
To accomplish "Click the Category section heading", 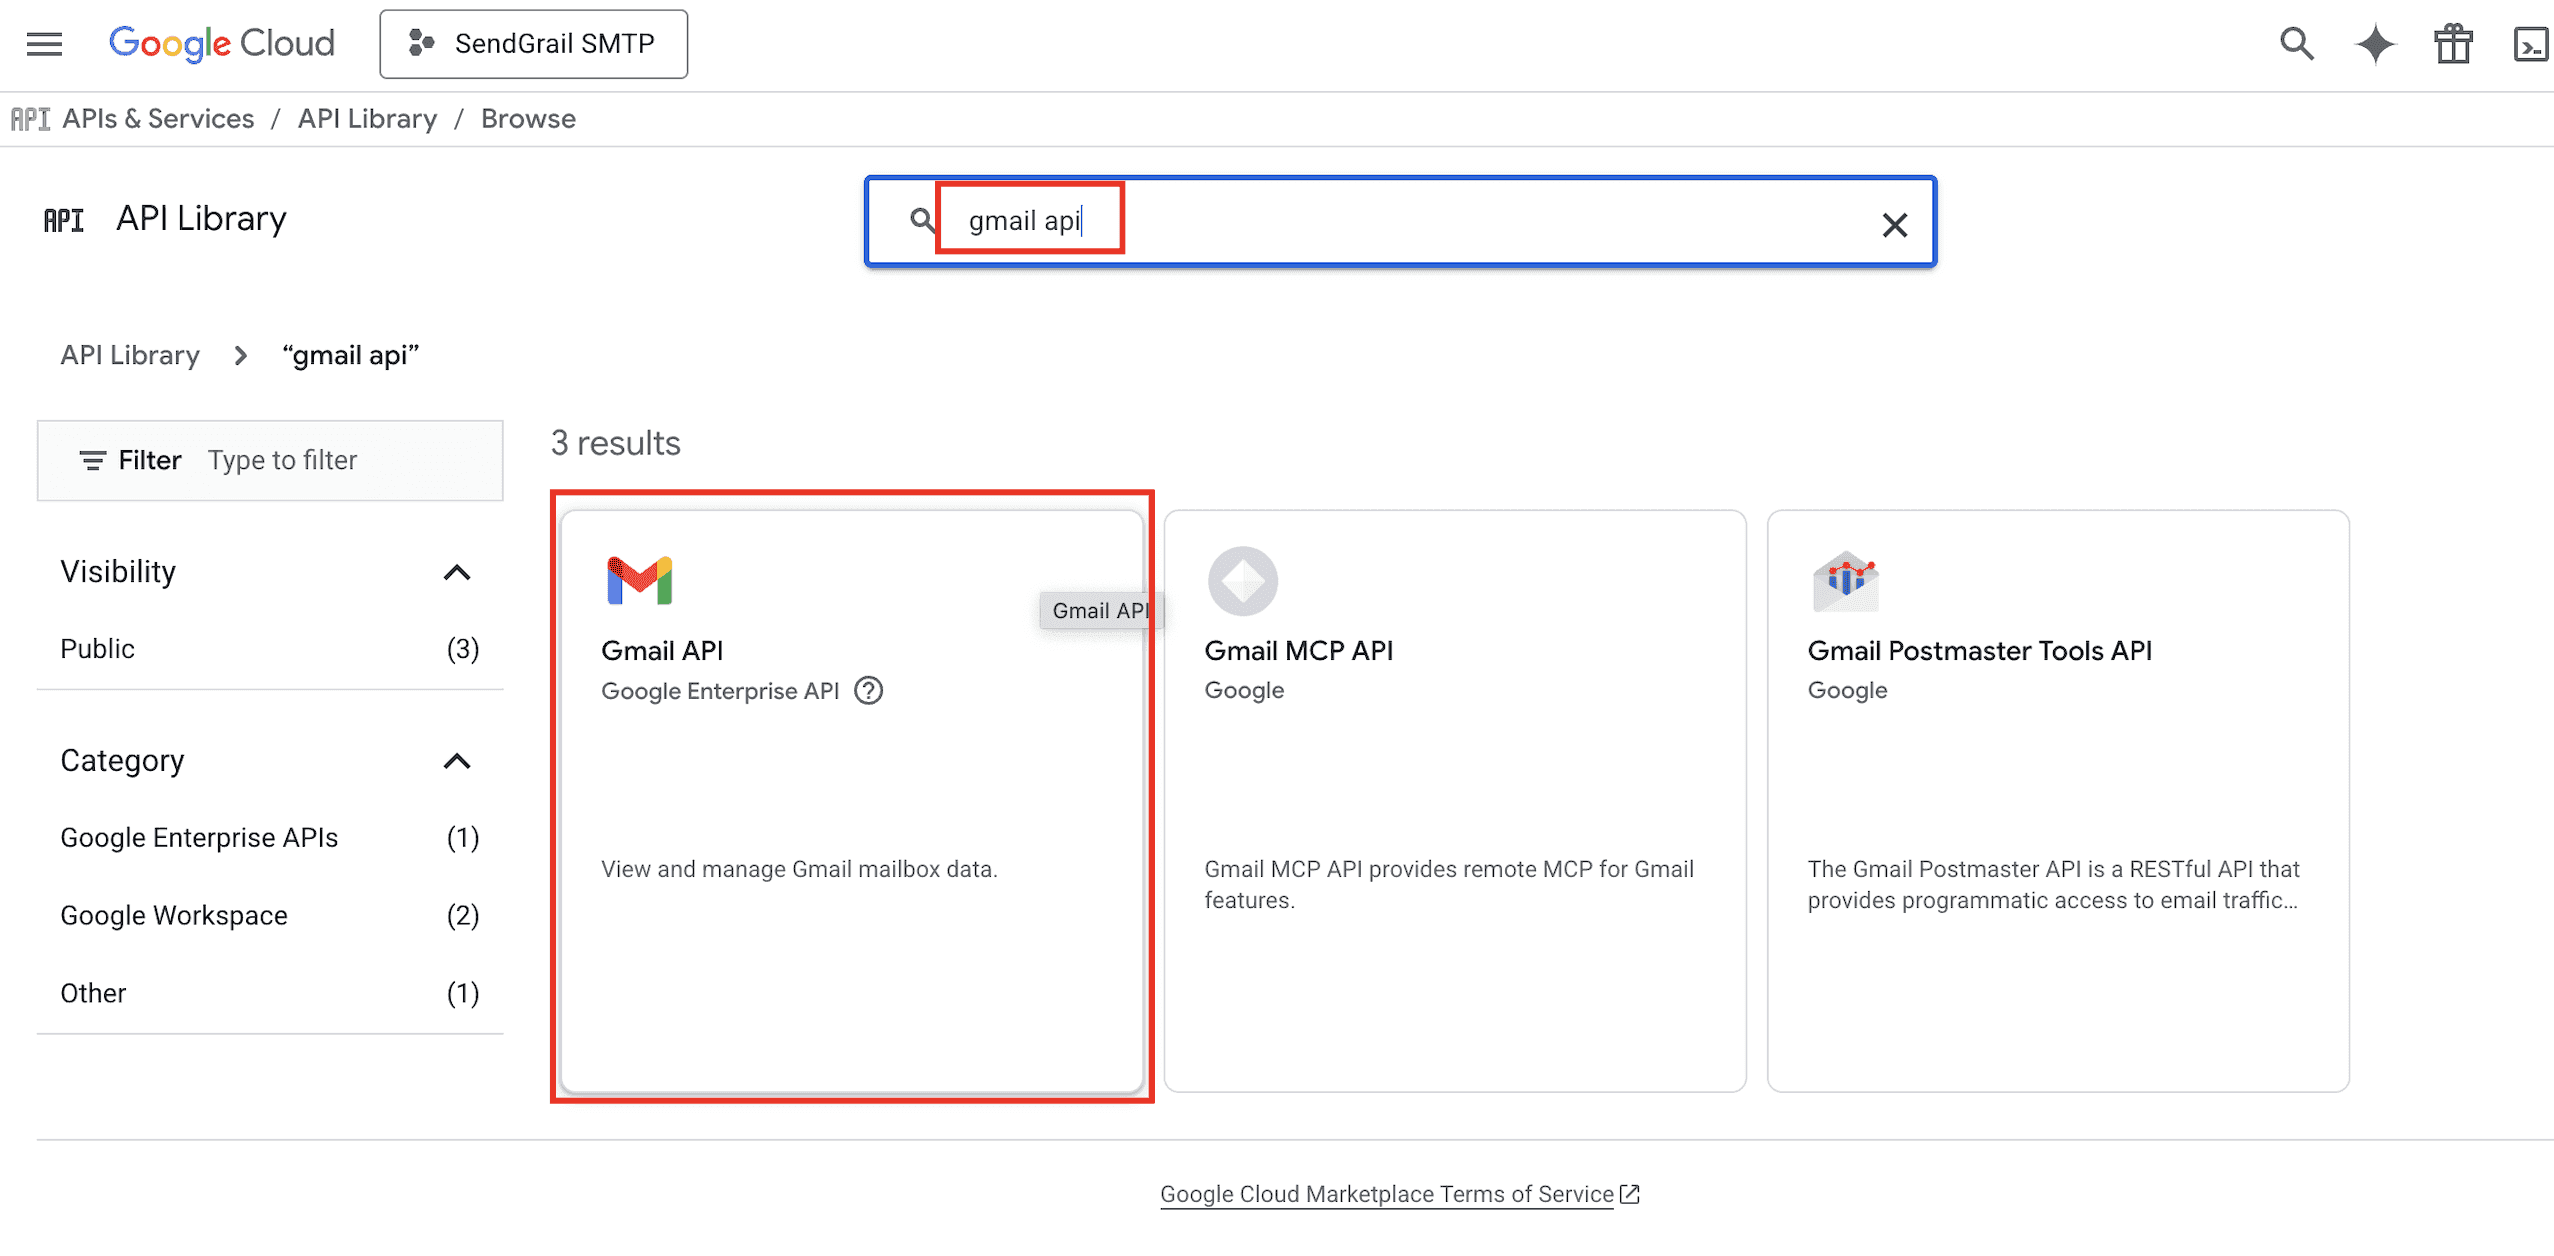I will pos(122,760).
